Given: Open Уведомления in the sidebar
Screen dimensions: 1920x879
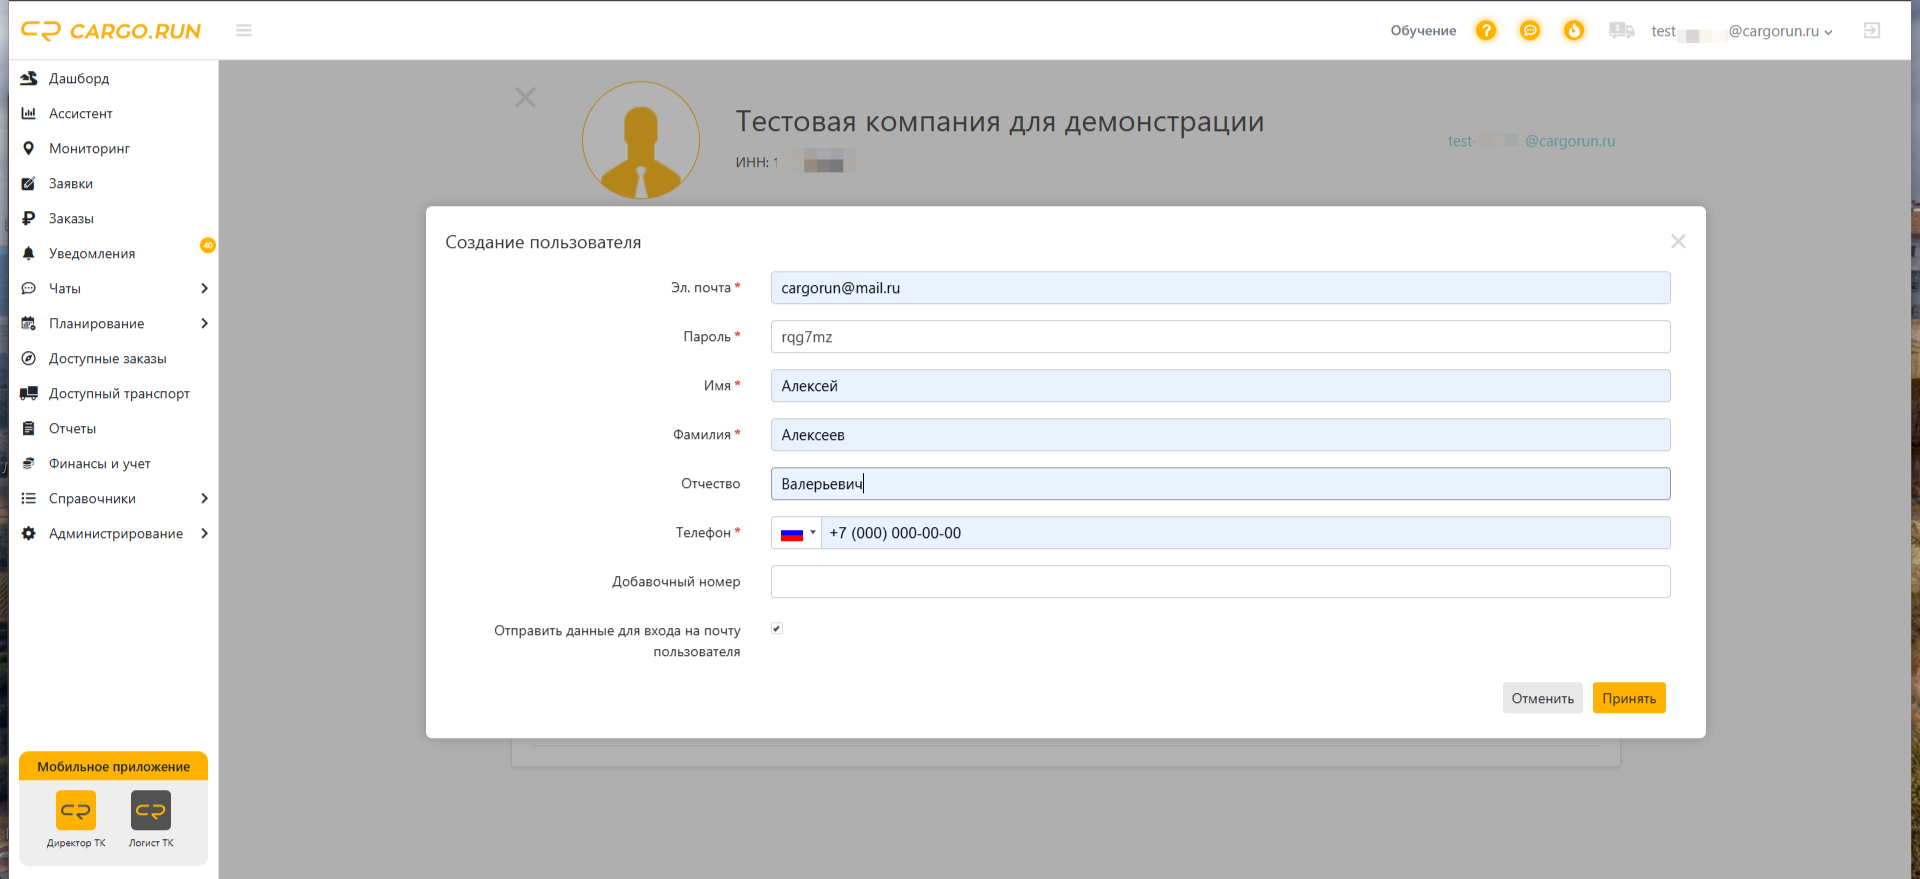Looking at the screenshot, I should (x=92, y=254).
